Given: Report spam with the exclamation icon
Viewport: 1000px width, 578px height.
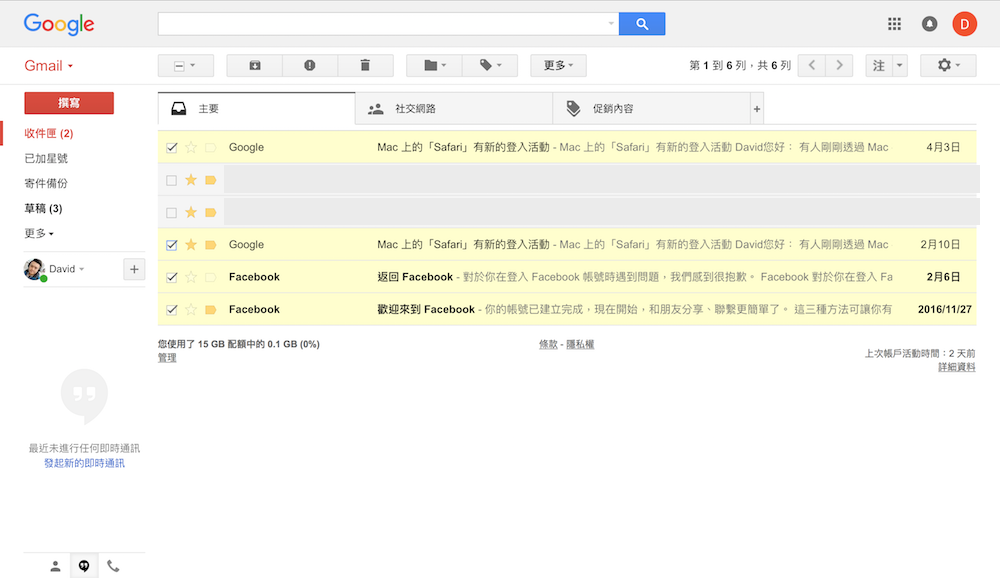Looking at the screenshot, I should tap(310, 66).
